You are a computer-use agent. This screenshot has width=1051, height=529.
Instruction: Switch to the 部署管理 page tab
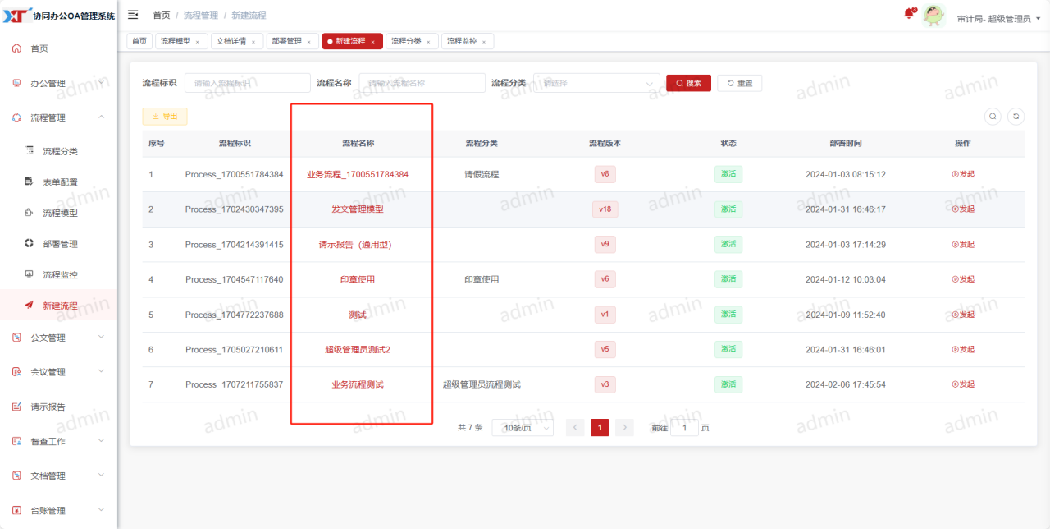(x=293, y=42)
